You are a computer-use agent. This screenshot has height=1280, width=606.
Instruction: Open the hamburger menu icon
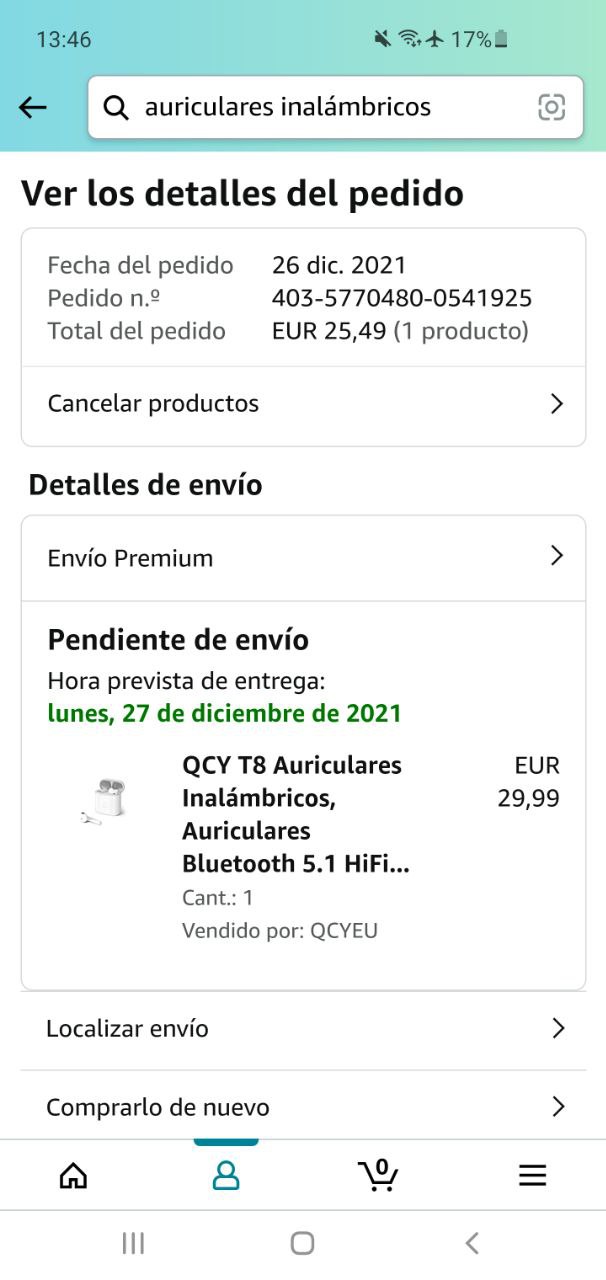[x=532, y=1176]
